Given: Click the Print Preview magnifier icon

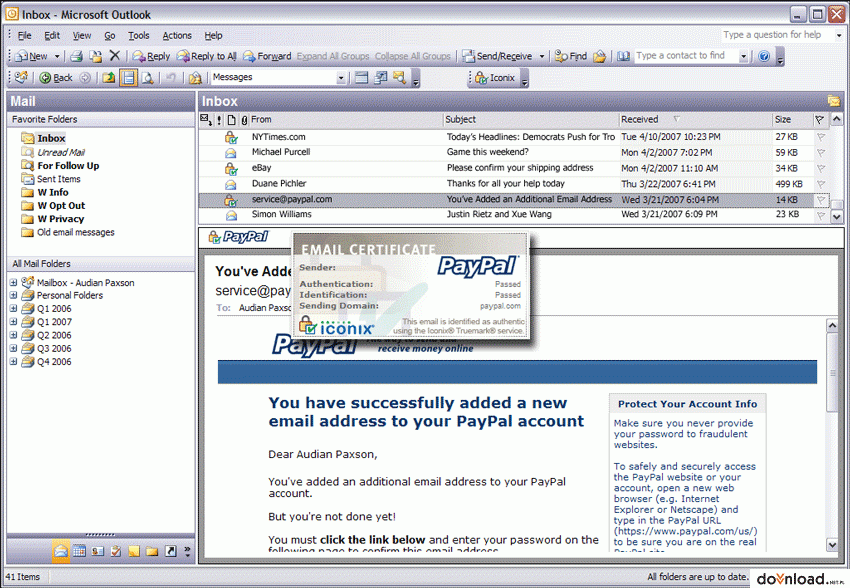Looking at the screenshot, I should click(147, 77).
